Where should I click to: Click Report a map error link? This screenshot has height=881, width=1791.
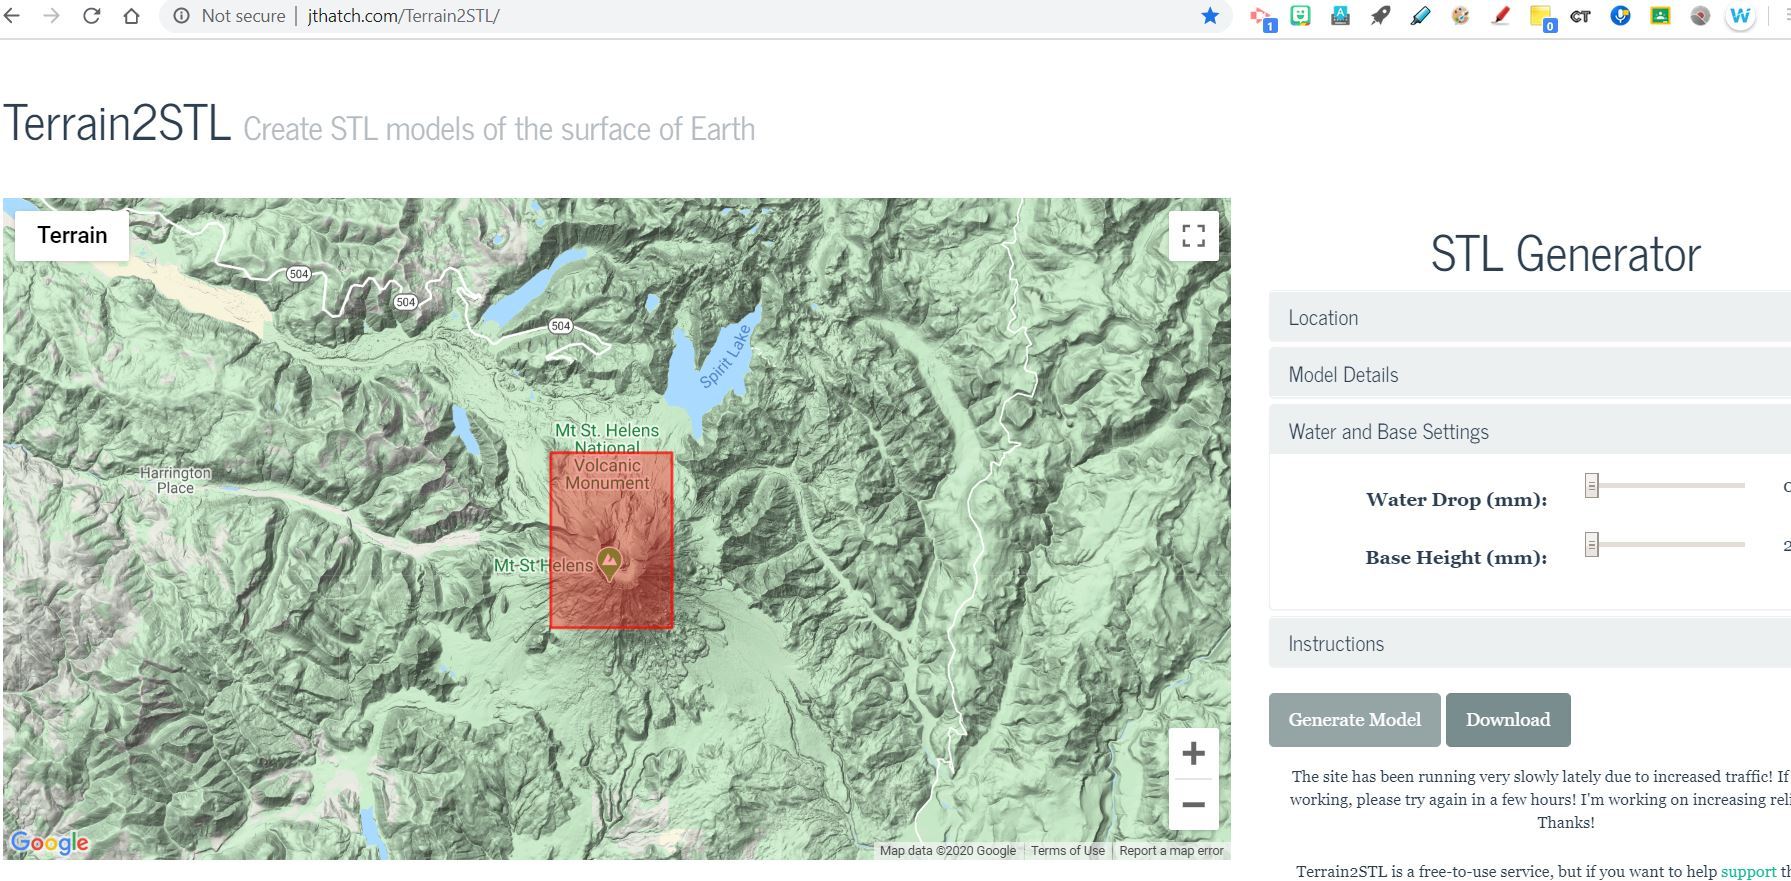coord(1171,851)
